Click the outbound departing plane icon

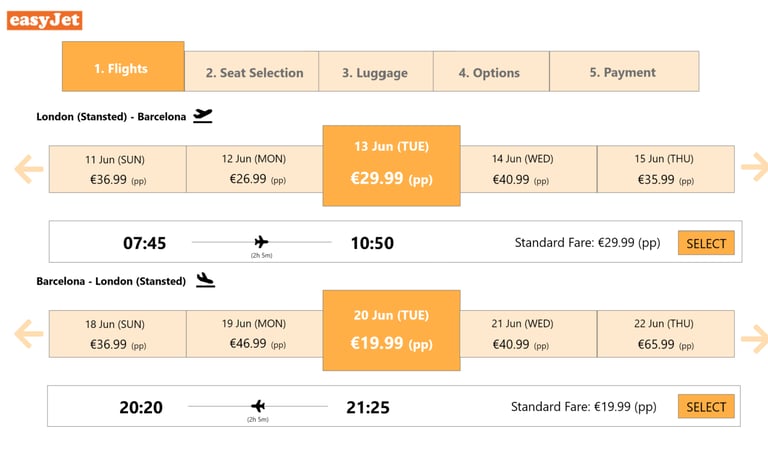click(203, 116)
